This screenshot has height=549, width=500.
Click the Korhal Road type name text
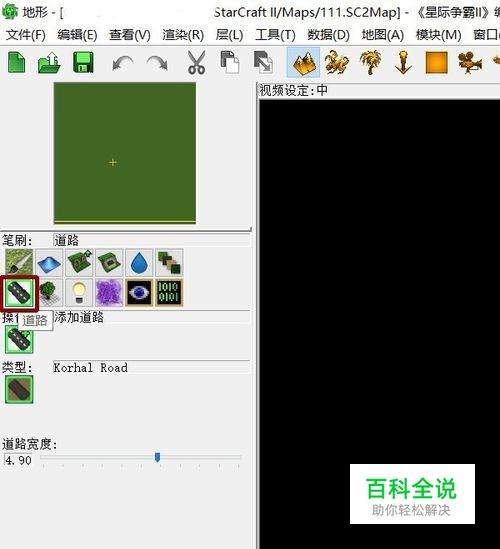[x=91, y=368]
